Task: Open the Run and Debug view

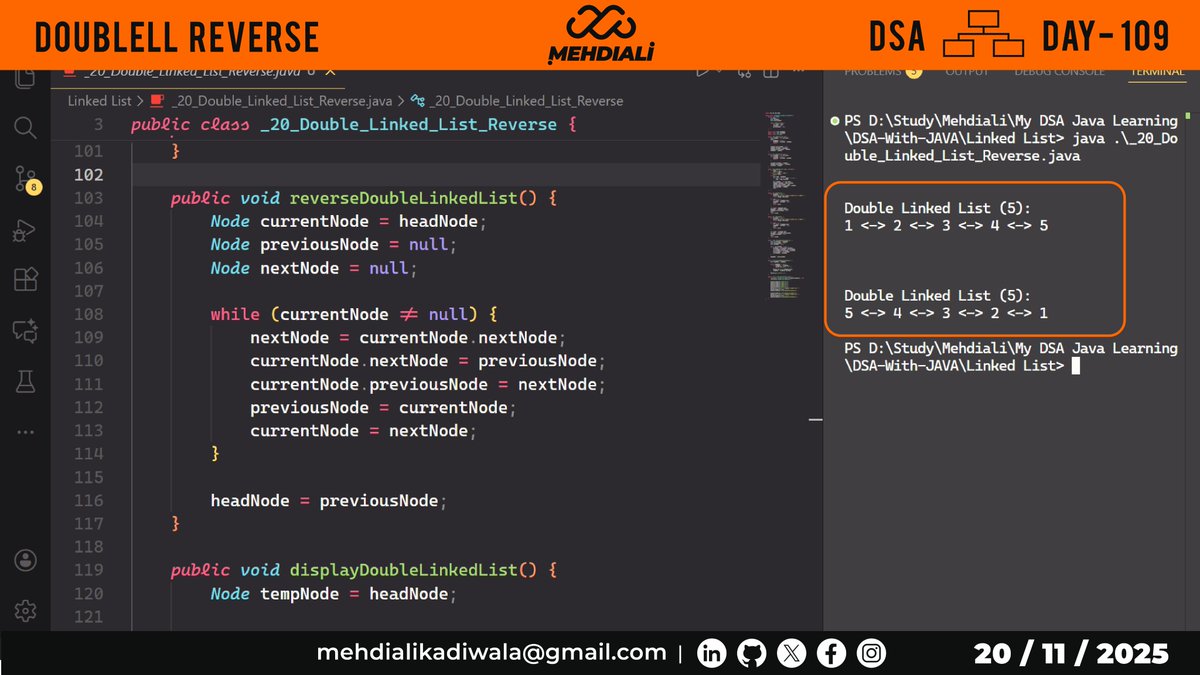Action: click(26, 230)
